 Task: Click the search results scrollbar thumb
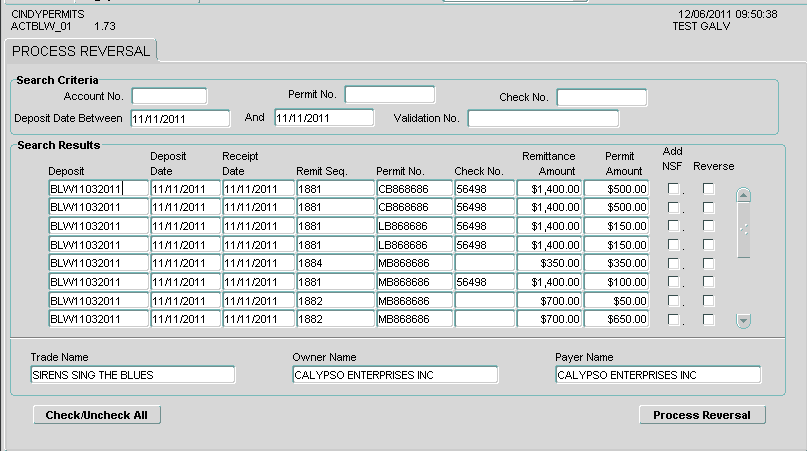[743, 230]
